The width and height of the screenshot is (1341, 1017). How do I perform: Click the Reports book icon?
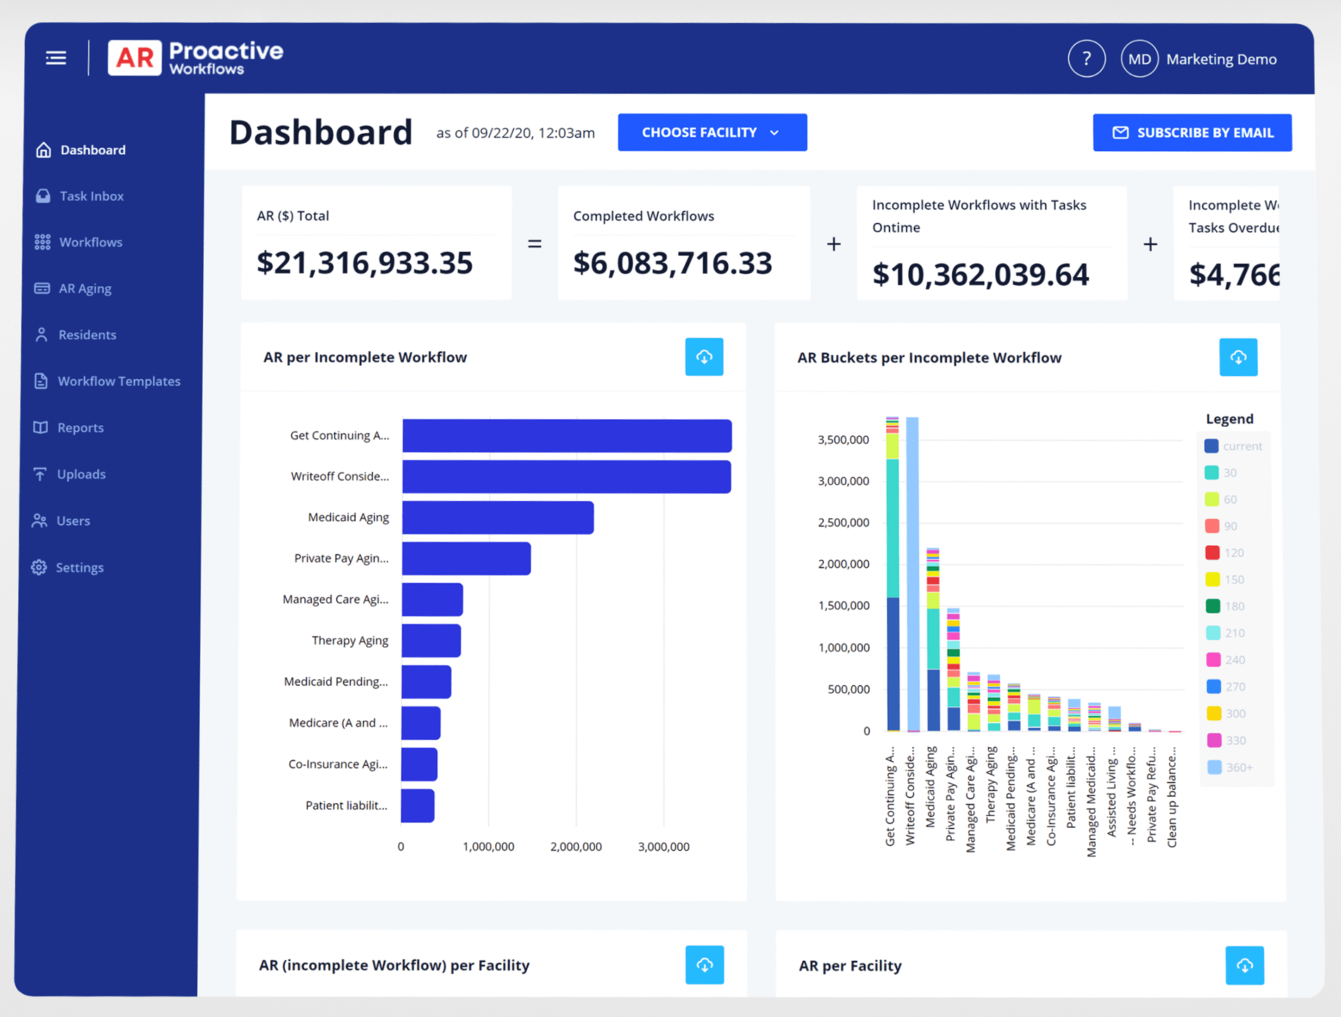[40, 428]
